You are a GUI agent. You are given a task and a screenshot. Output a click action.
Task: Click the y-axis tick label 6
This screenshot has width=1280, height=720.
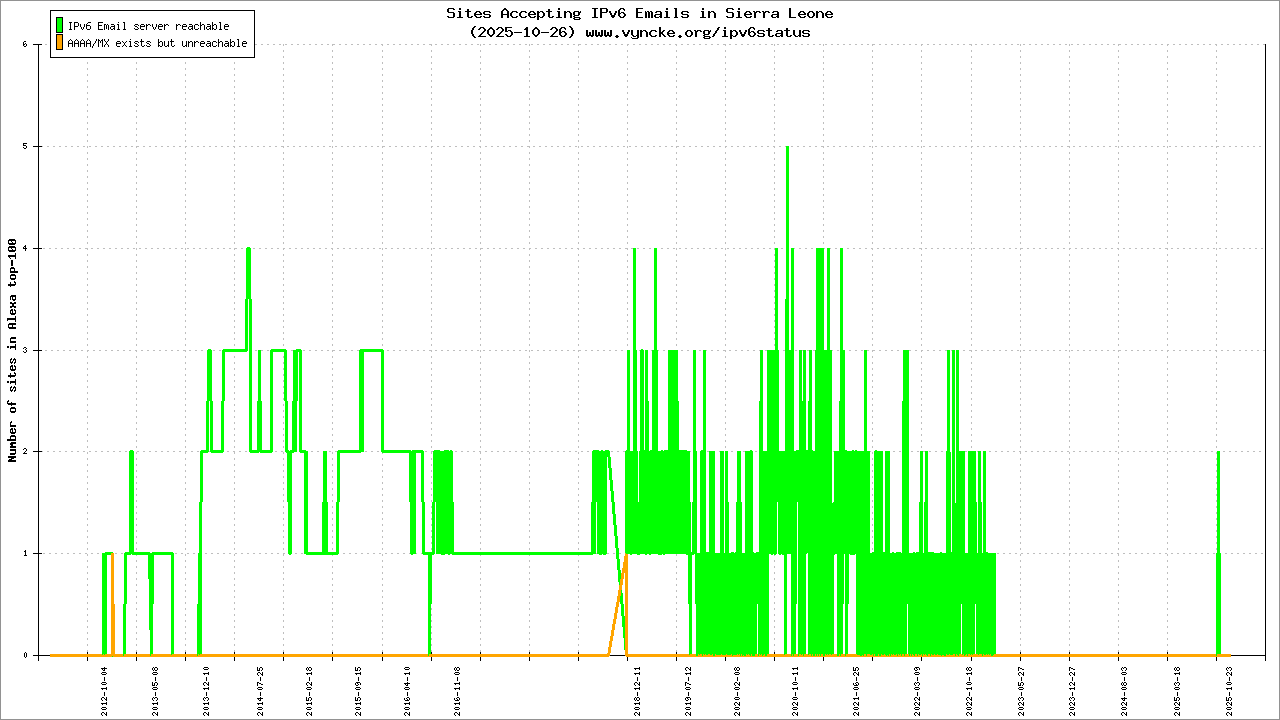pyautogui.click(x=37, y=45)
